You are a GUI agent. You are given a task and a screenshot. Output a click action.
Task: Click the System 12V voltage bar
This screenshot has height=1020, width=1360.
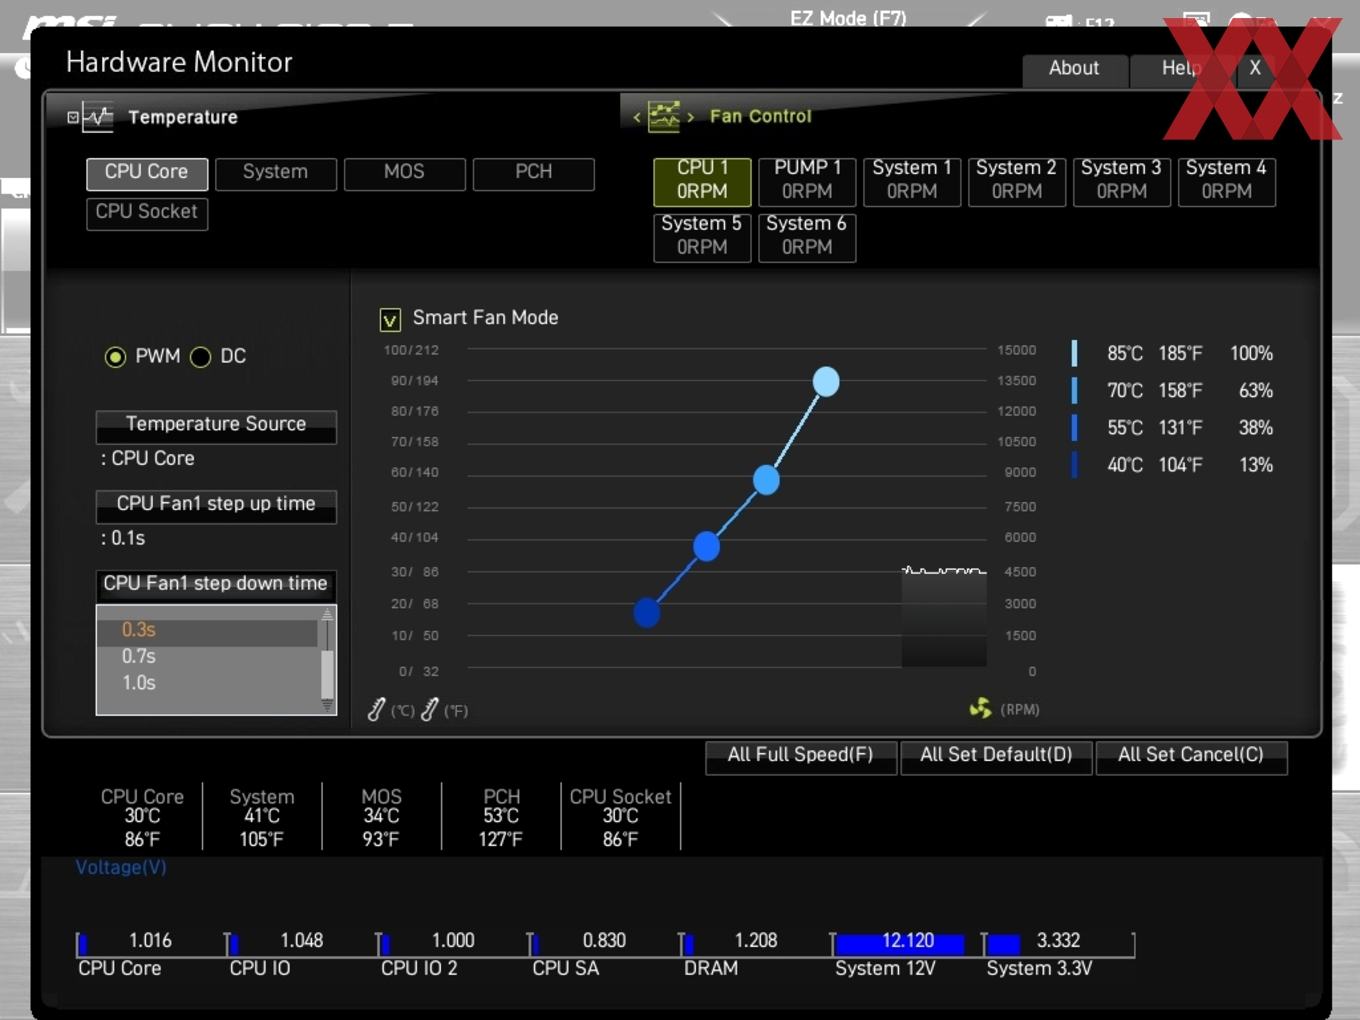tap(900, 944)
